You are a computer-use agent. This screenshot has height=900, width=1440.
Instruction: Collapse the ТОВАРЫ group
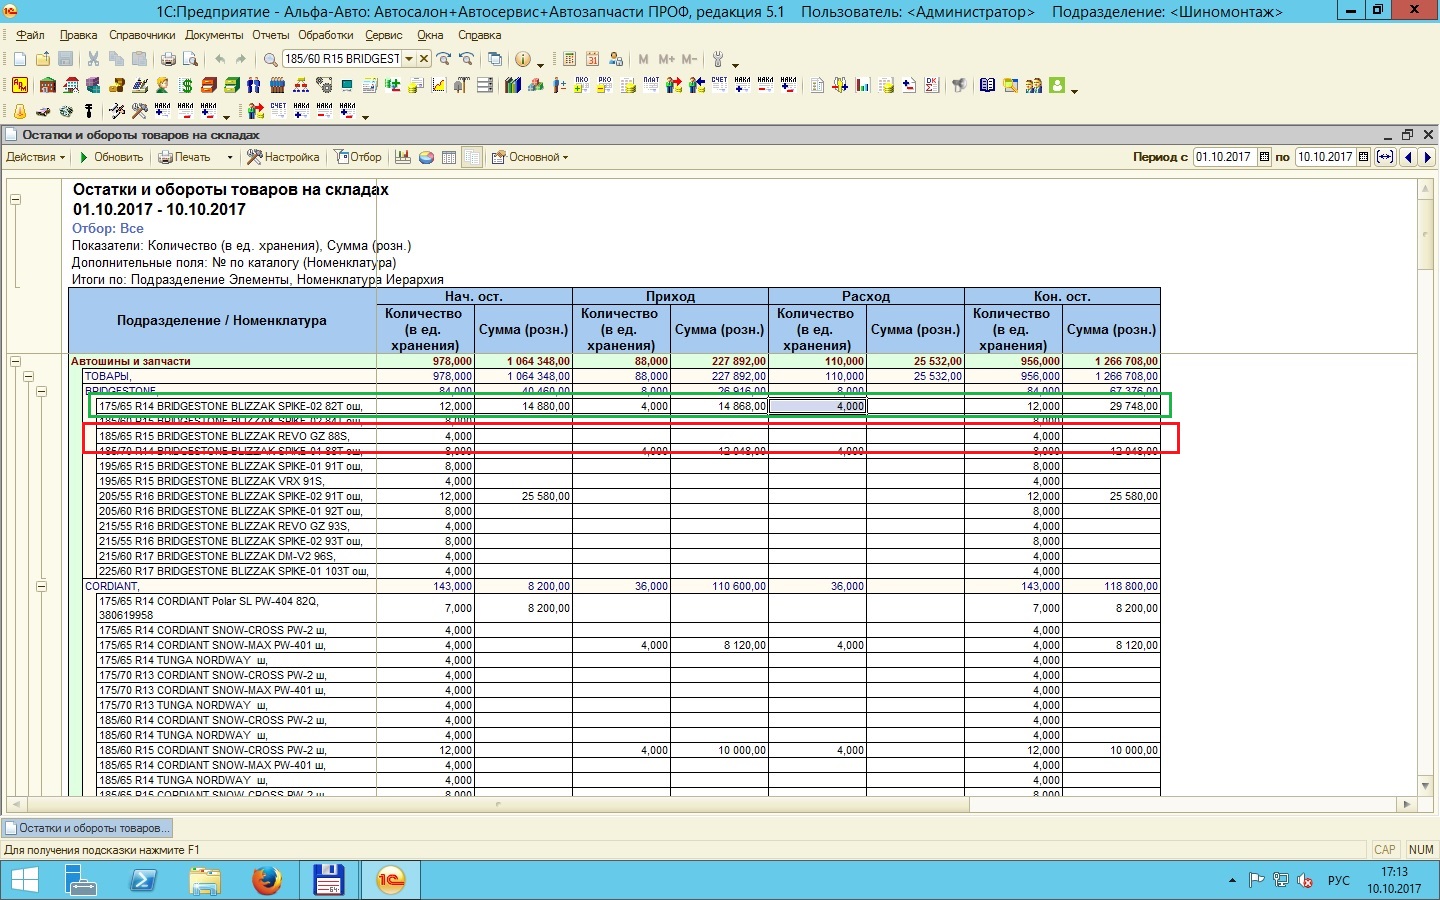pyautogui.click(x=28, y=376)
